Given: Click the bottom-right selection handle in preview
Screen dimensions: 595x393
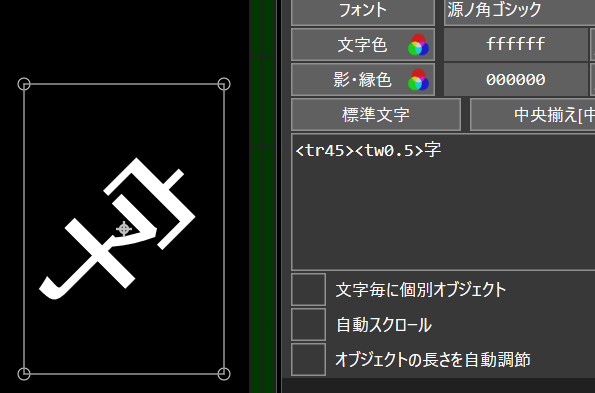Looking at the screenshot, I should (x=224, y=374).
